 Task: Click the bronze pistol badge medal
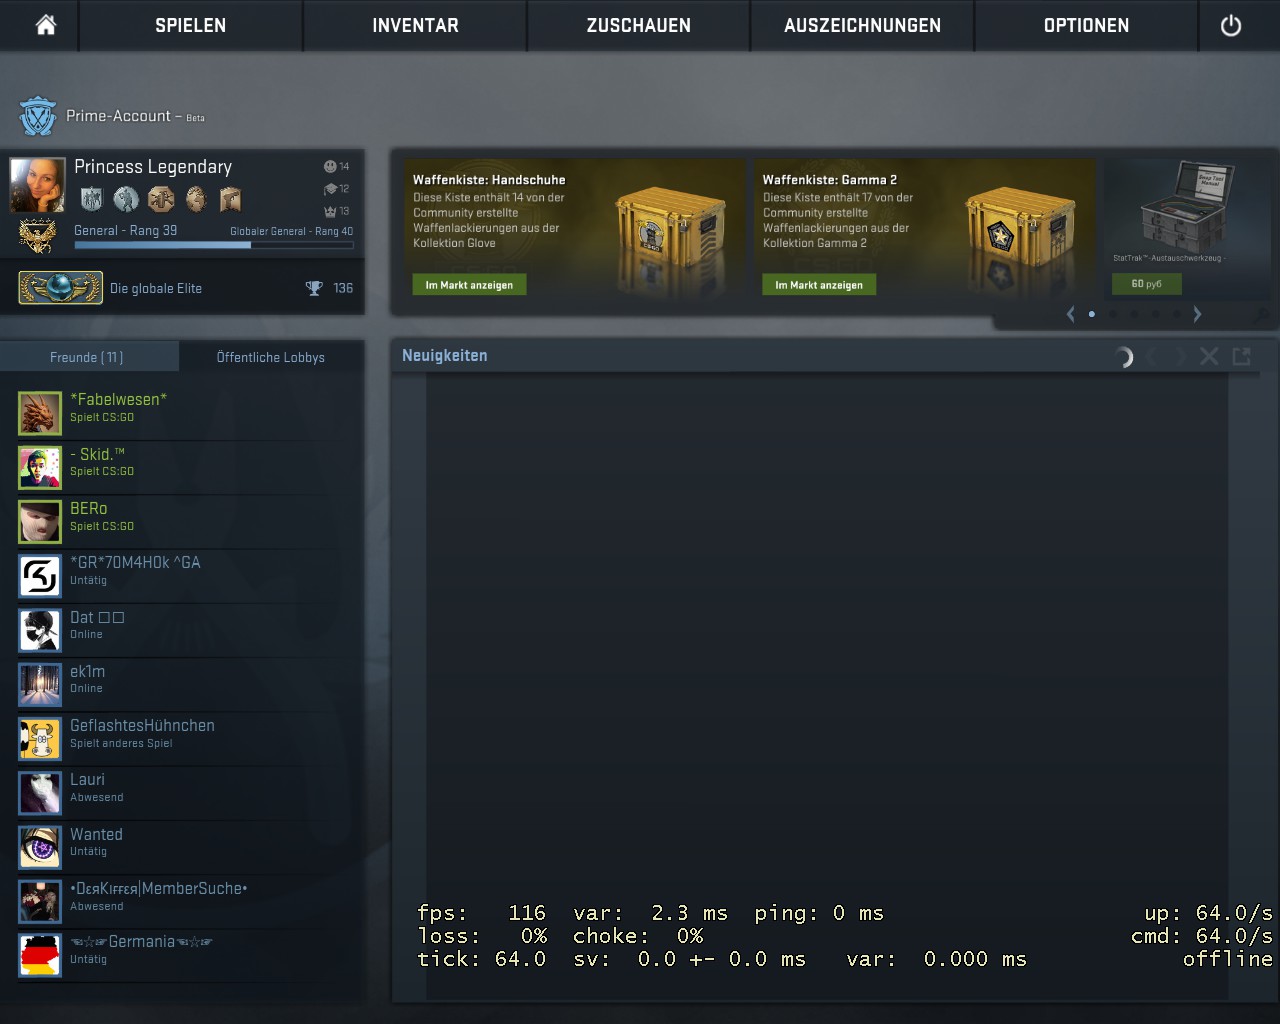pyautogui.click(x=231, y=199)
